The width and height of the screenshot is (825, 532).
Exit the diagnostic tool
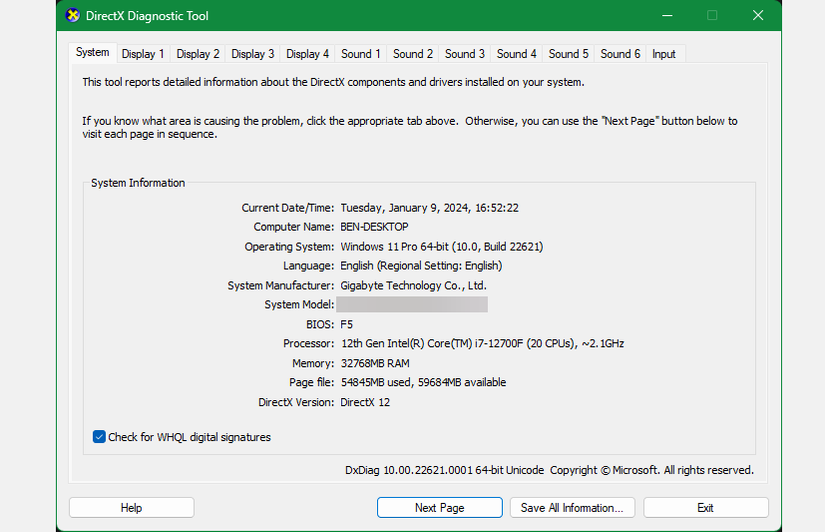tap(706, 508)
